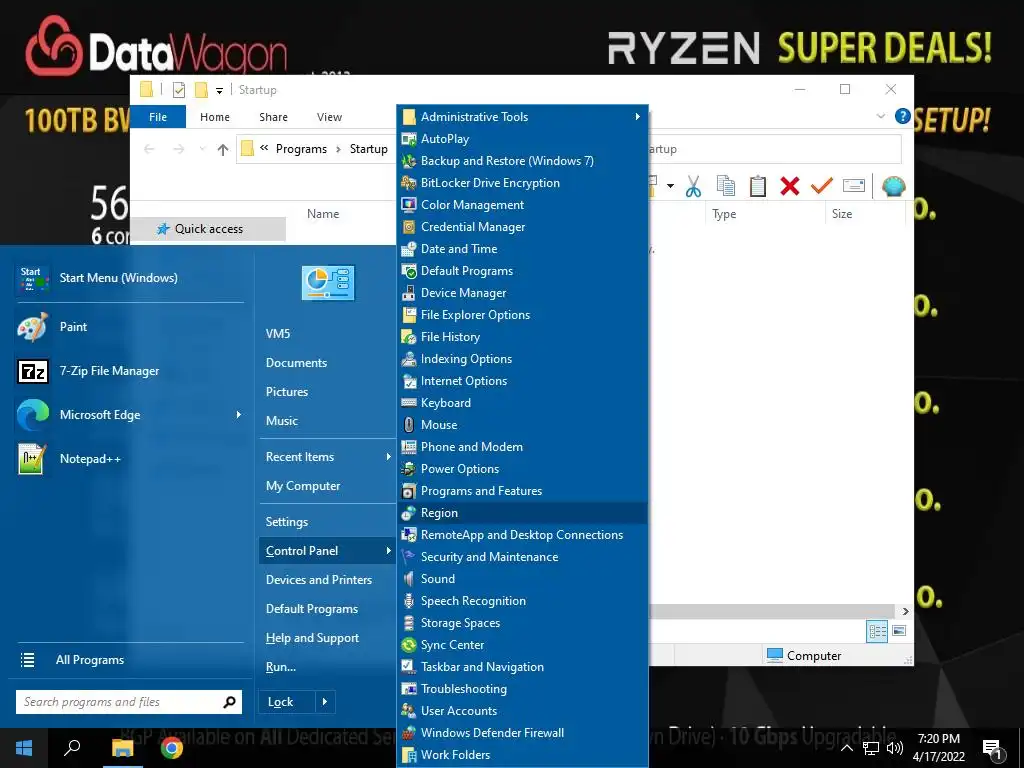This screenshot has width=1024, height=768.
Task: Click the Size column header
Action: pos(842,214)
